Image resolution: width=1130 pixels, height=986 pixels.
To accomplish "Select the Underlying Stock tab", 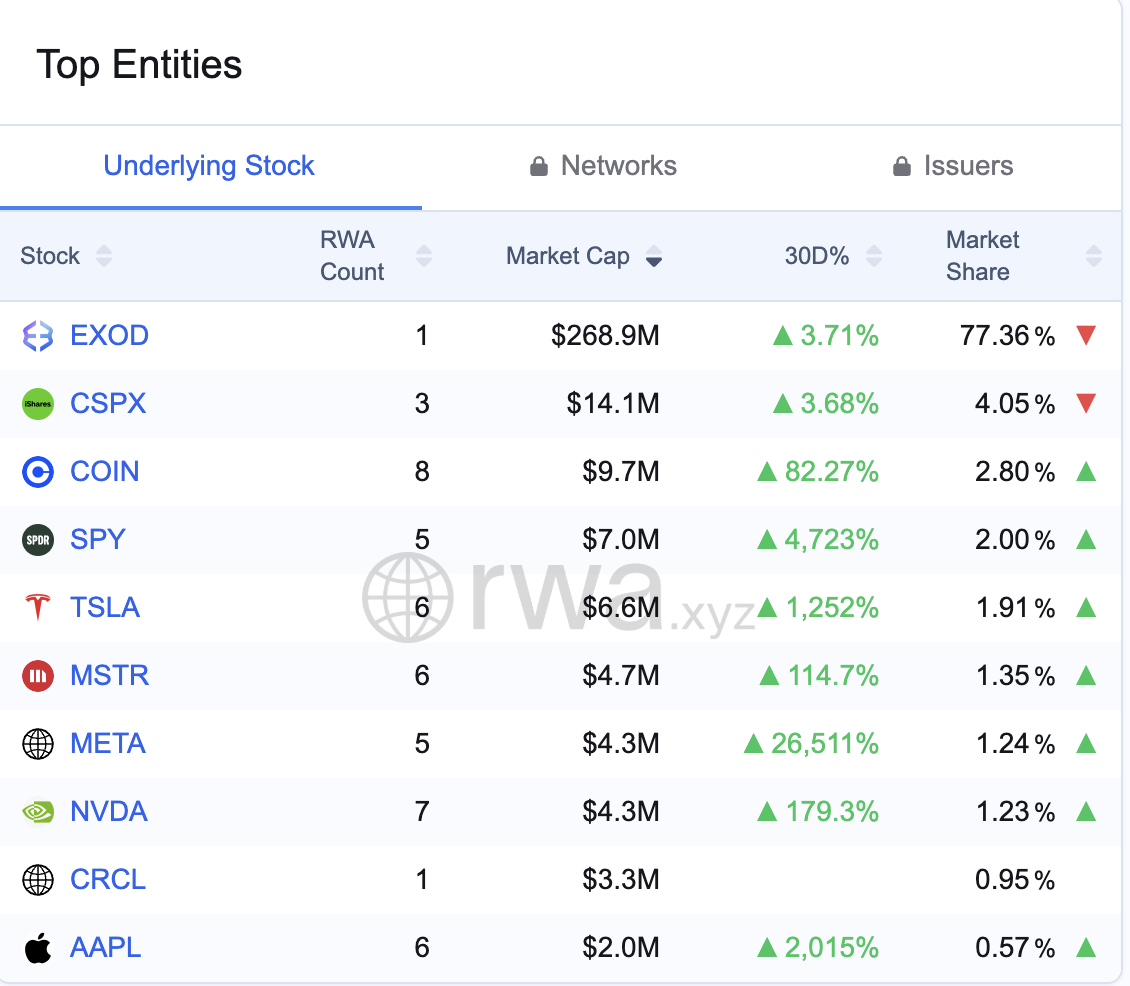I will pyautogui.click(x=209, y=166).
